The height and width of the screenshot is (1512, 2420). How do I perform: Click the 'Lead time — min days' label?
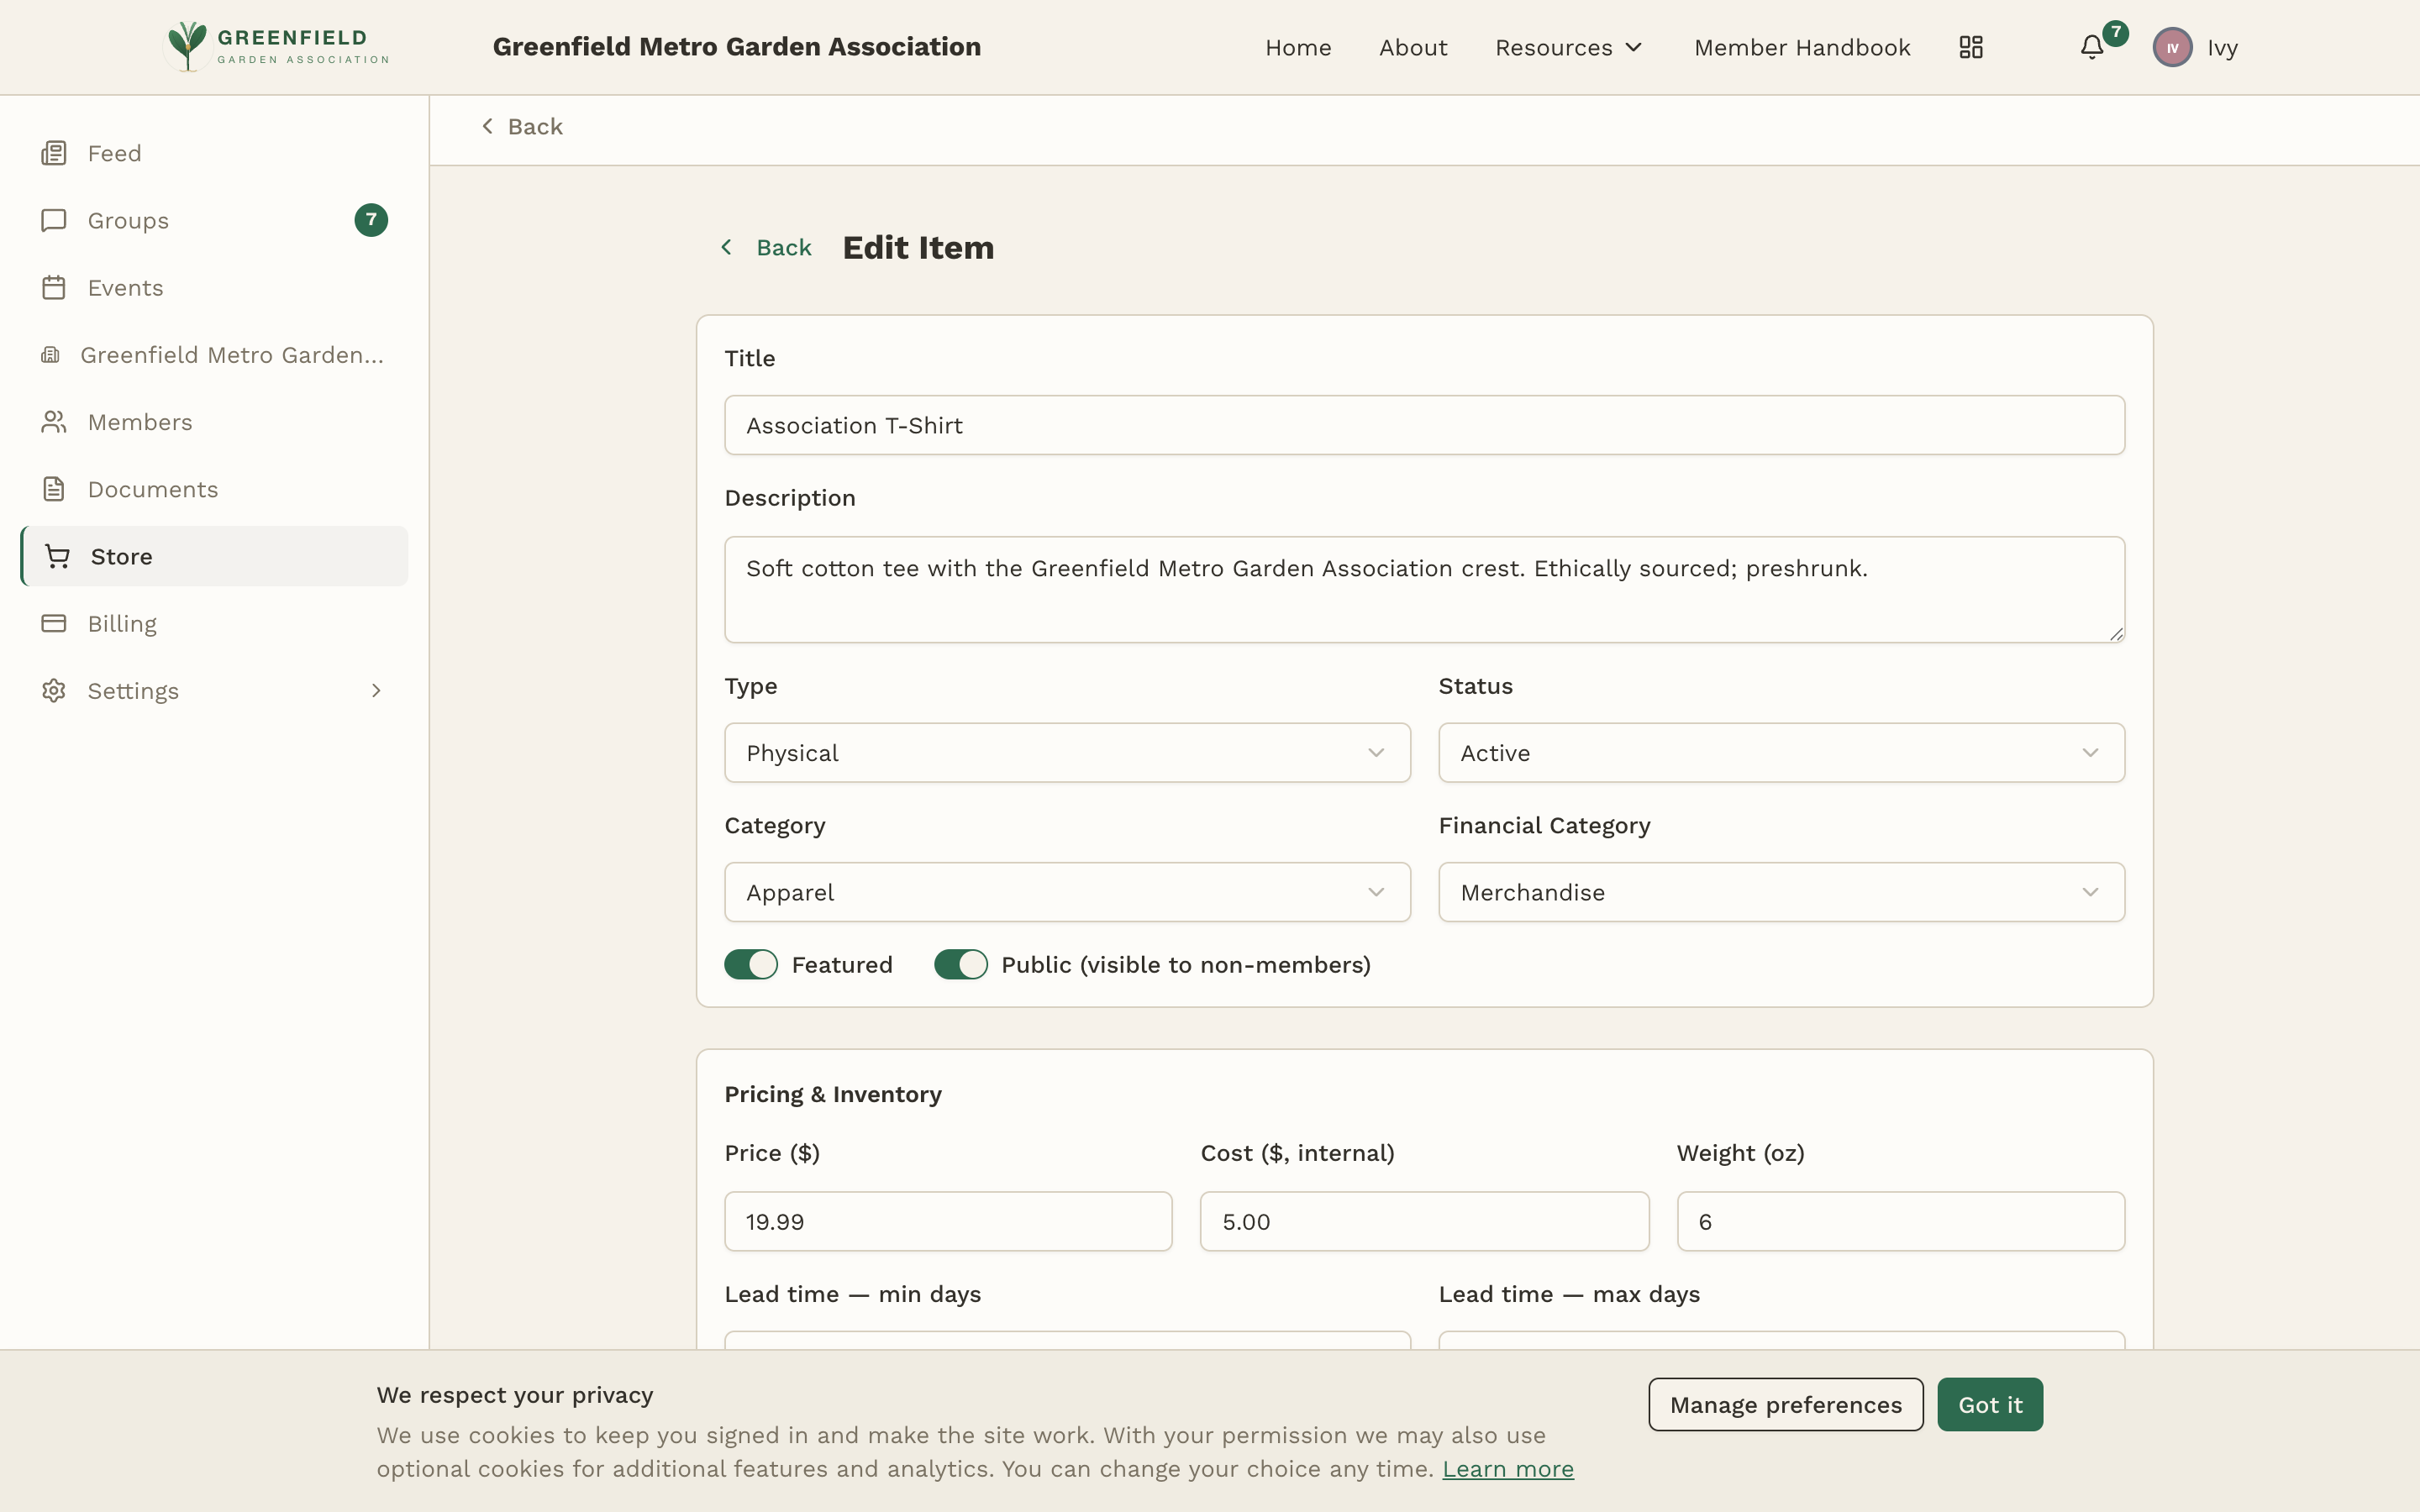852,1294
